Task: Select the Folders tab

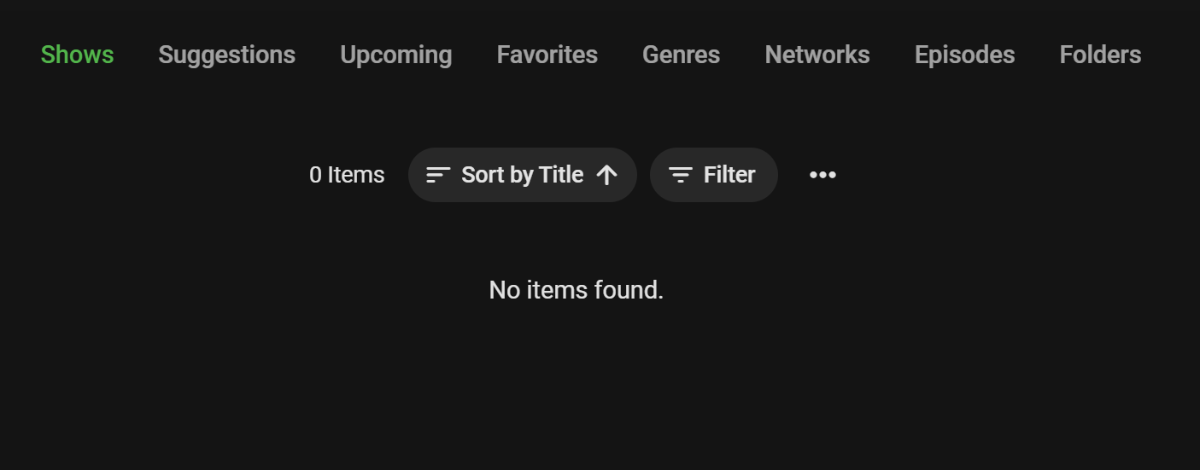Action: tap(1100, 55)
